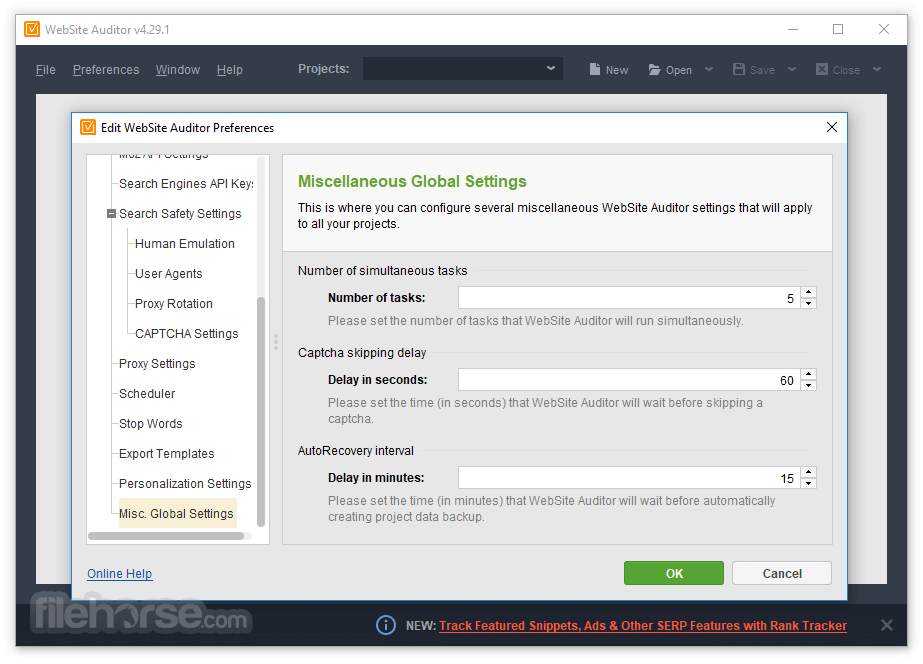This screenshot has height=664, width=923.
Task: Select User Agents in the tree
Action: 168,274
